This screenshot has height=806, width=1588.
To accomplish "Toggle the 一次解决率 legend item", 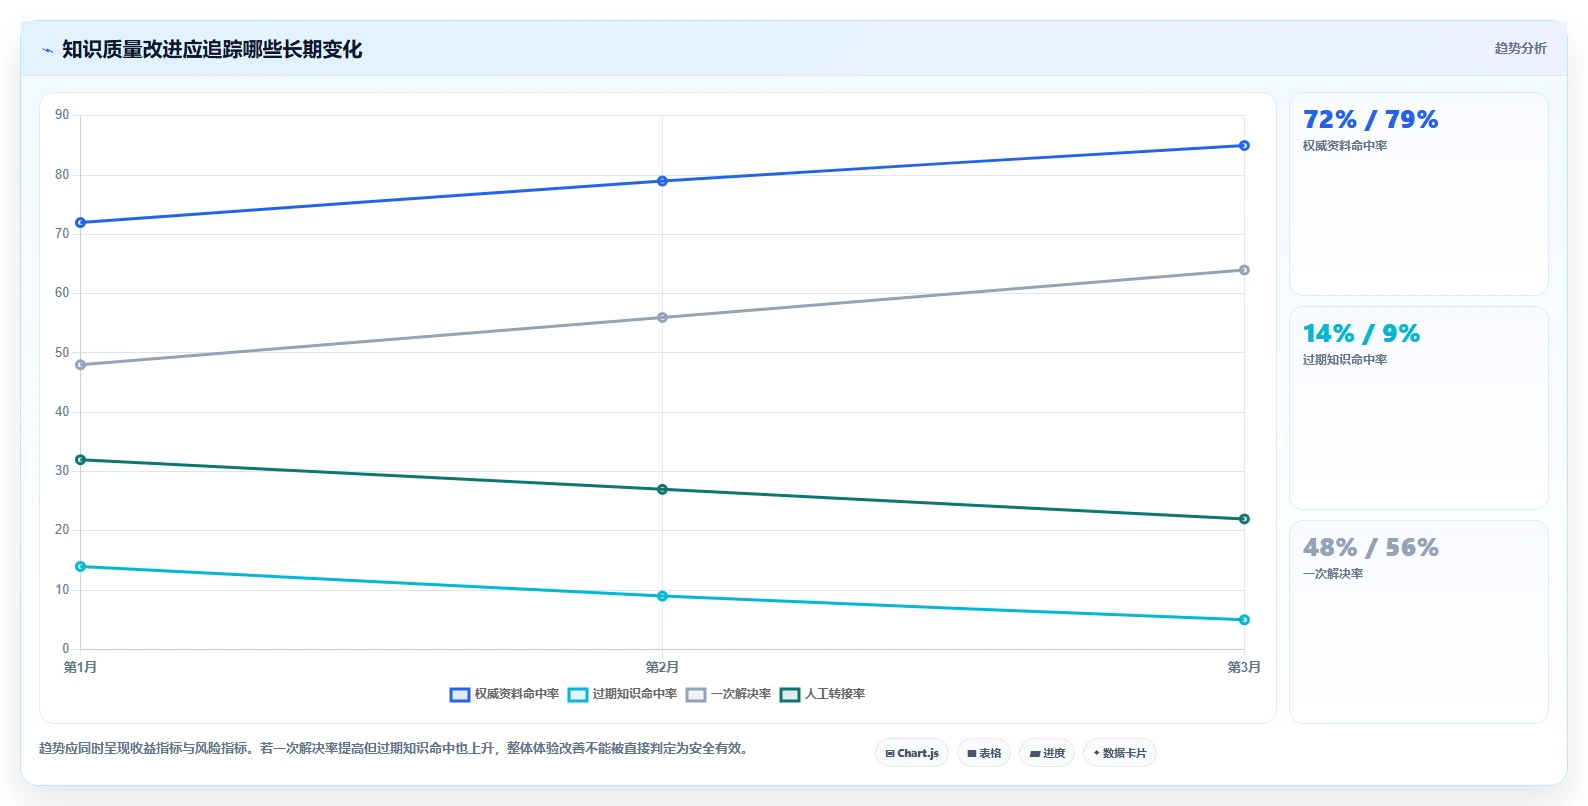I will (x=728, y=694).
